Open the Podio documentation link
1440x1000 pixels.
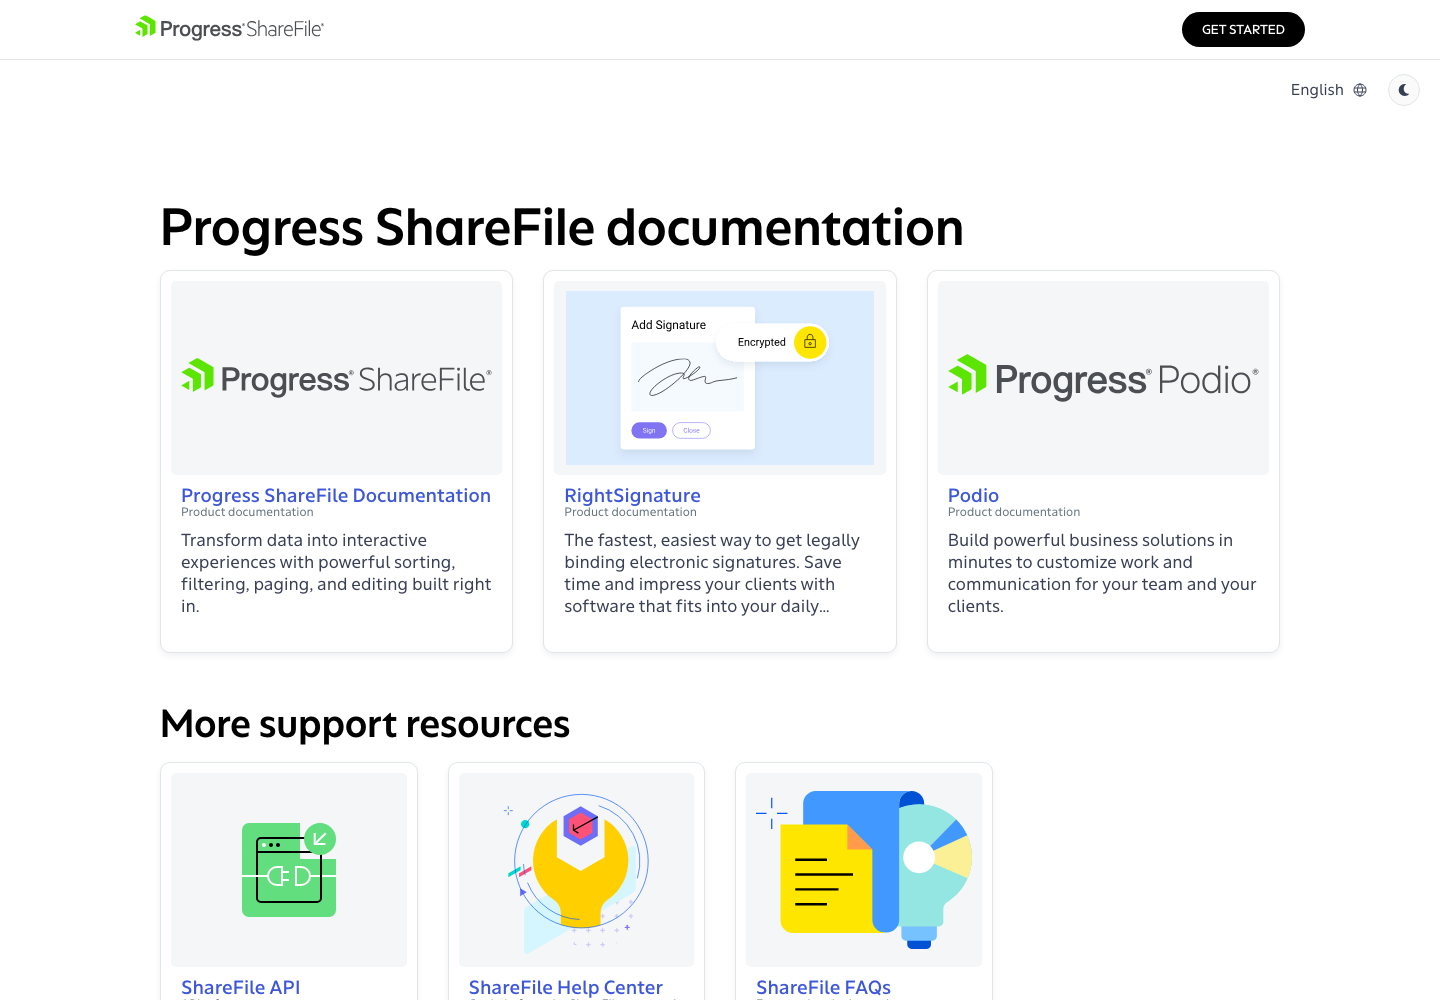click(973, 495)
